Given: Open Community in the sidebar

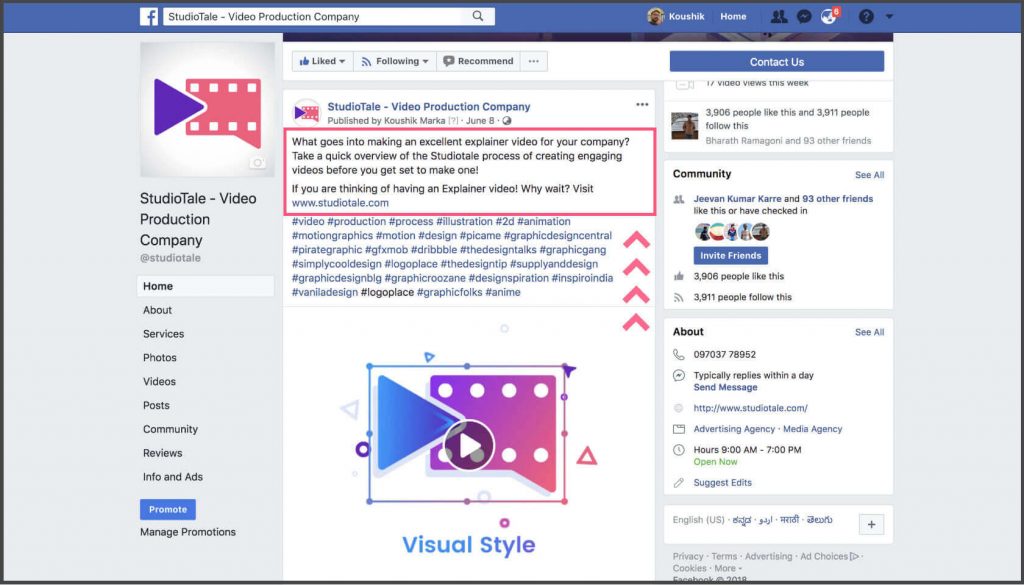Looking at the screenshot, I should tap(170, 429).
